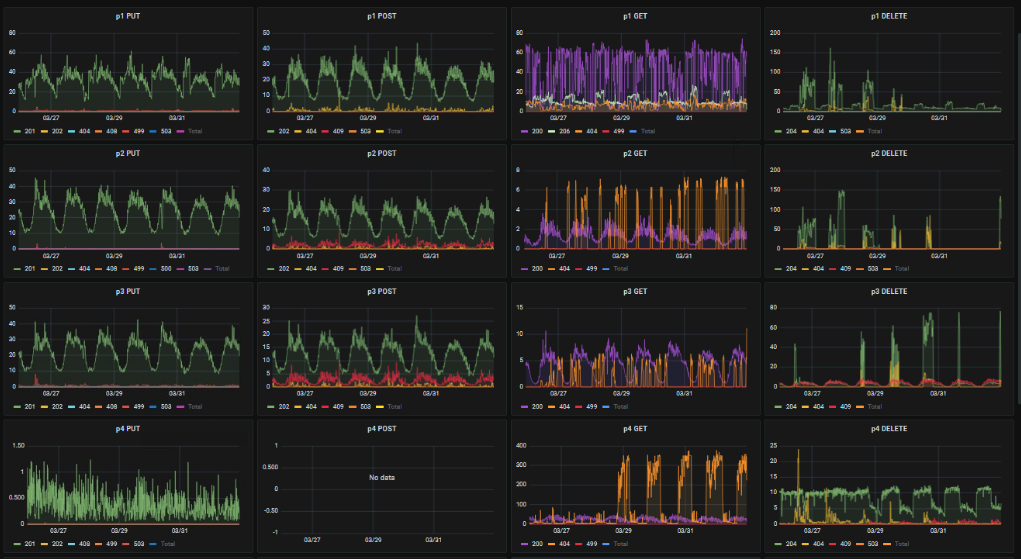This screenshot has height=559, width=1021.
Task: Click the purple 200 swatch in p1 GET legend
Action: (x=525, y=131)
